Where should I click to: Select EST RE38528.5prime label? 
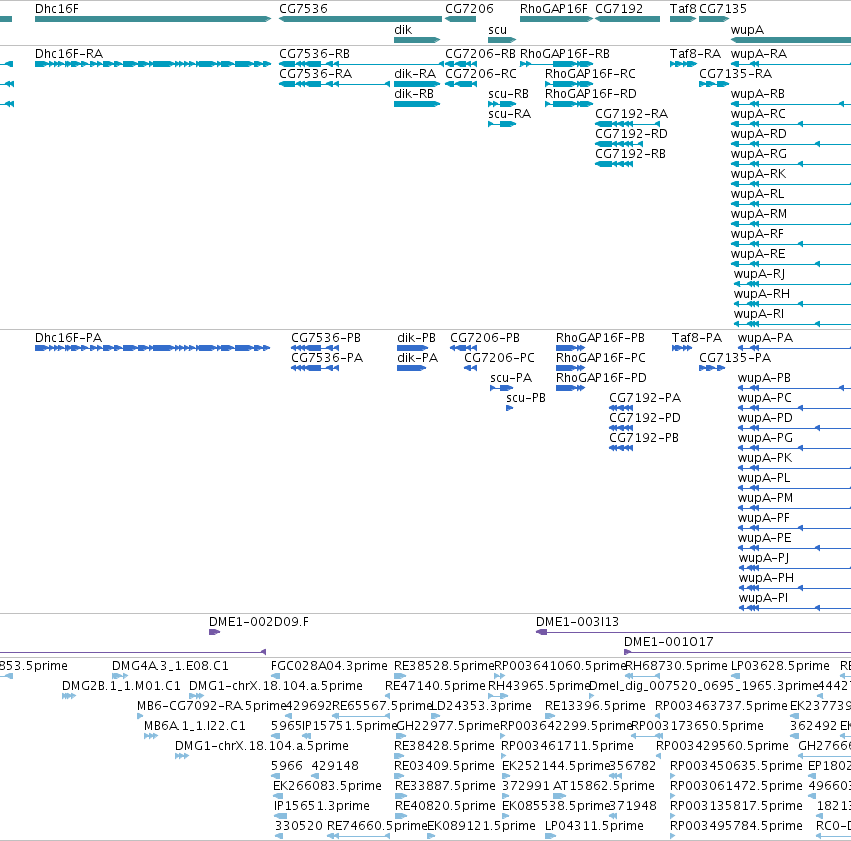point(444,666)
